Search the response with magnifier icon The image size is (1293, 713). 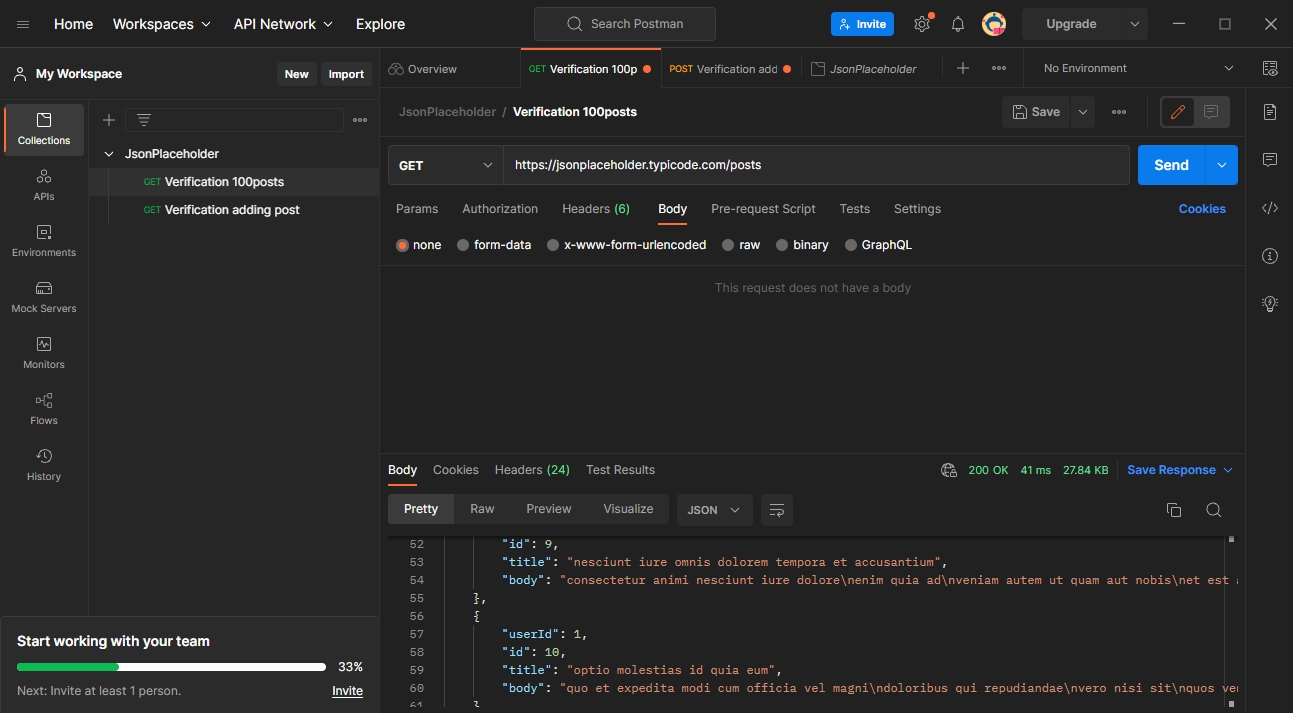(x=1213, y=510)
